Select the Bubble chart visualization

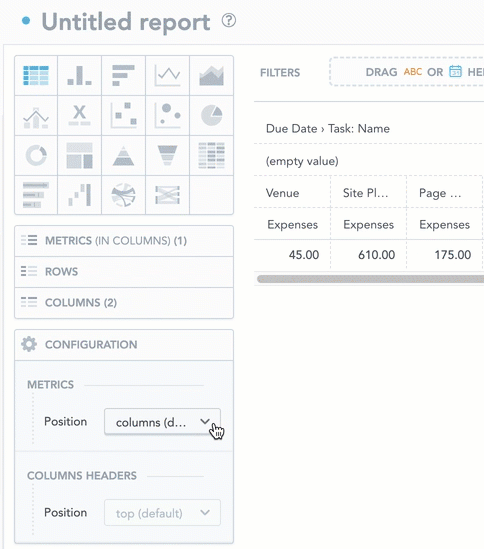167,116
